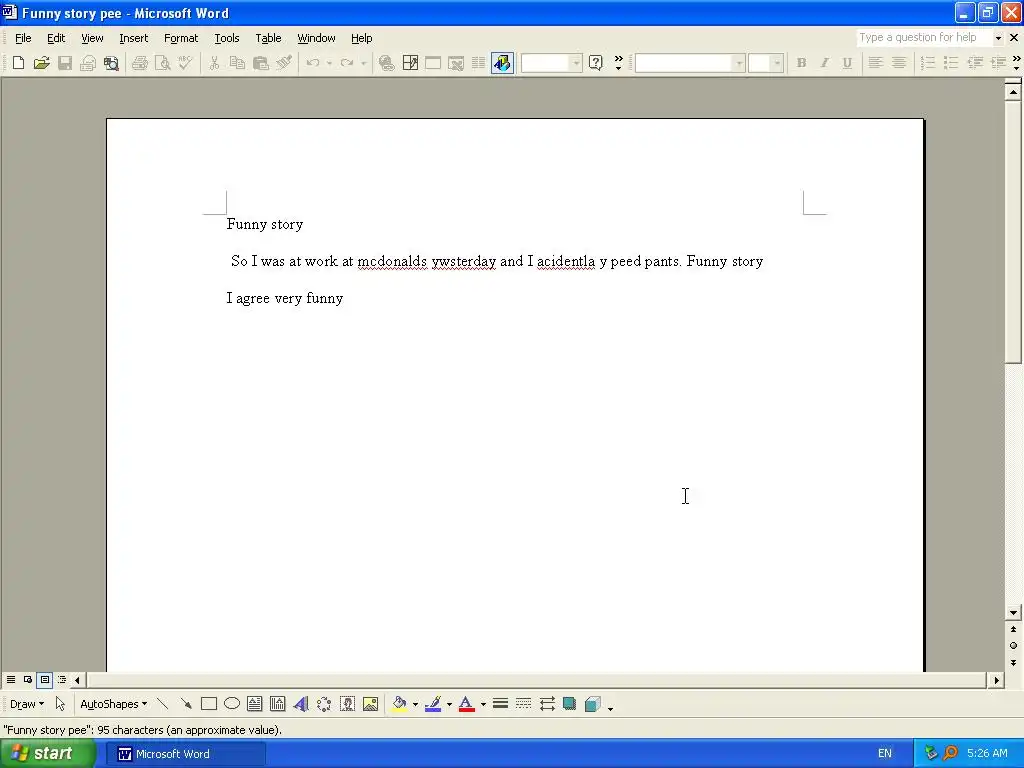1024x768 pixels.
Task: Click the vertical scrollbar down arrow
Action: pyautogui.click(x=1013, y=613)
